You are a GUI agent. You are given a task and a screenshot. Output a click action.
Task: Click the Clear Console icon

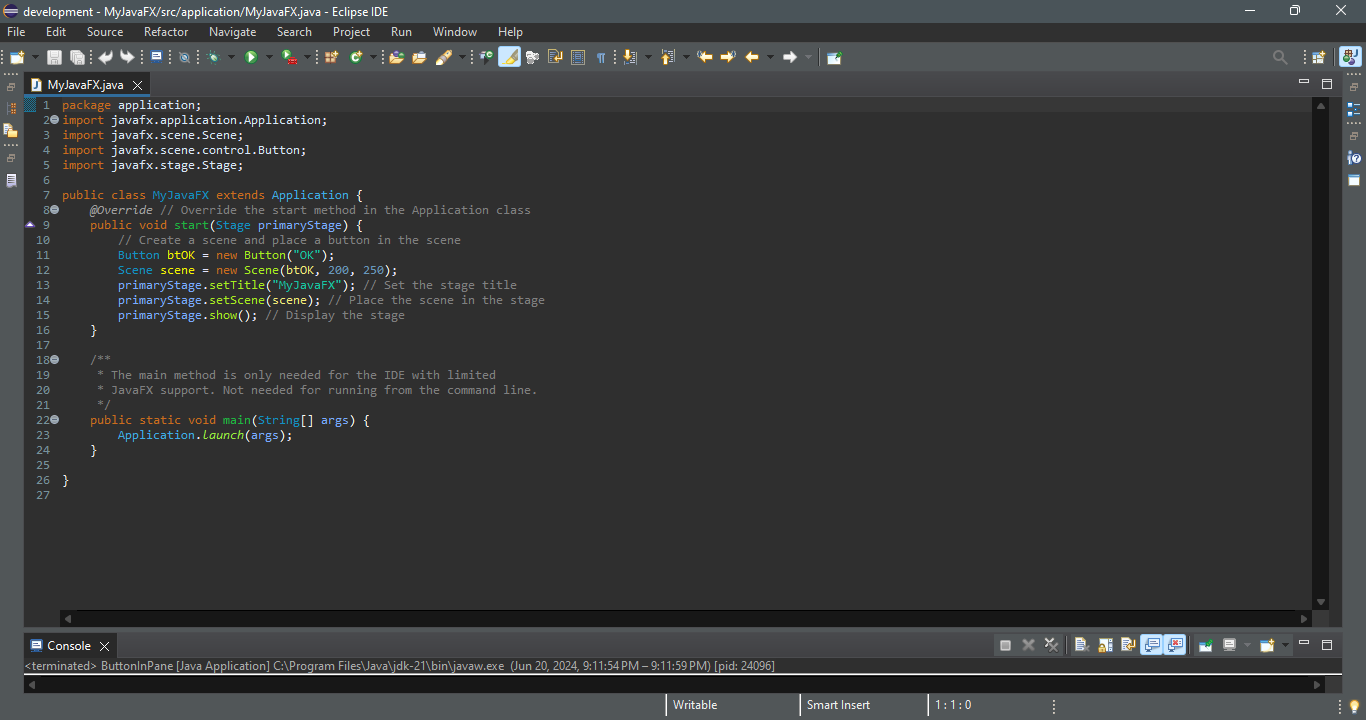point(1081,645)
